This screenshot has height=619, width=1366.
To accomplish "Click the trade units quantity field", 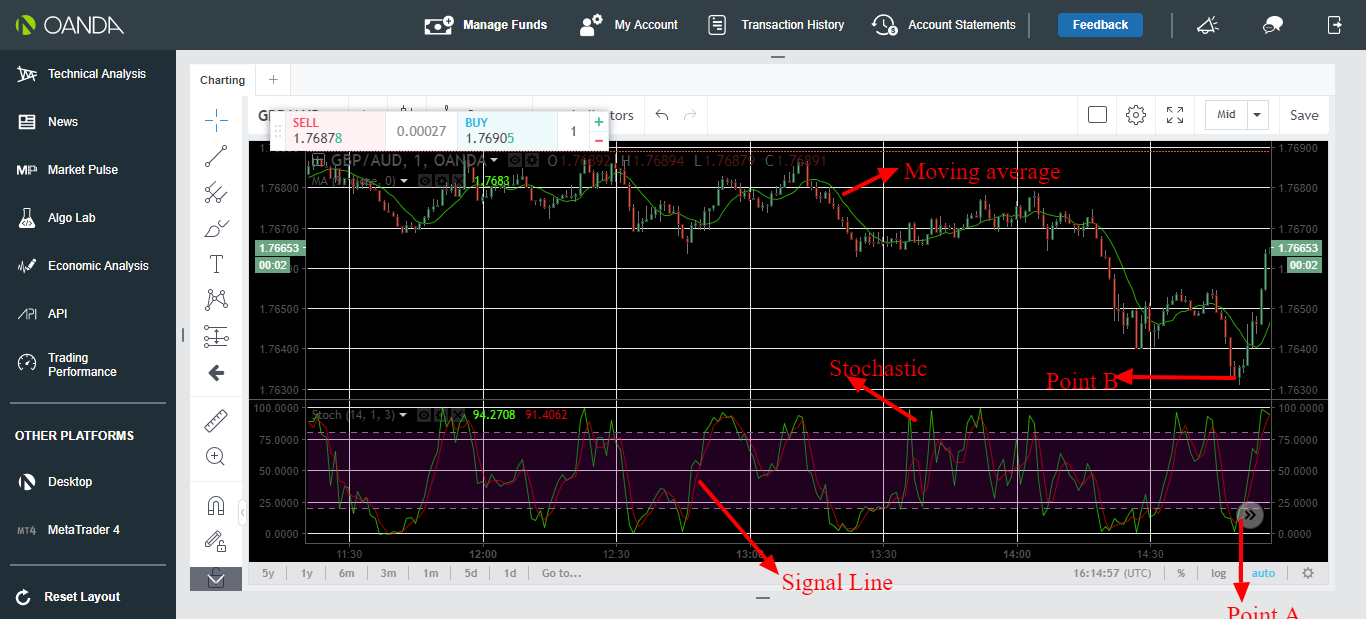I will [573, 131].
